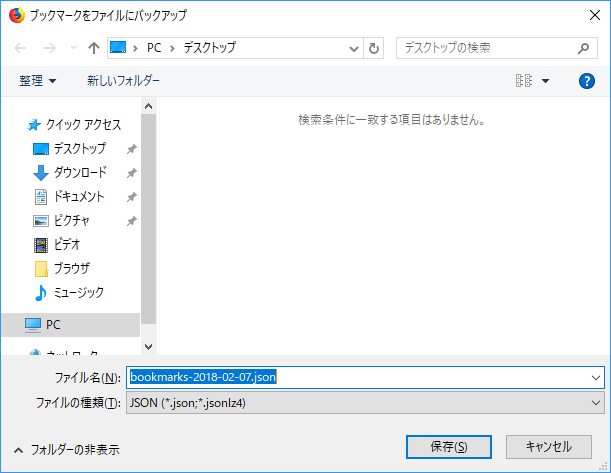611x473 pixels.
Task: Open help with the question mark icon
Action: [586, 81]
